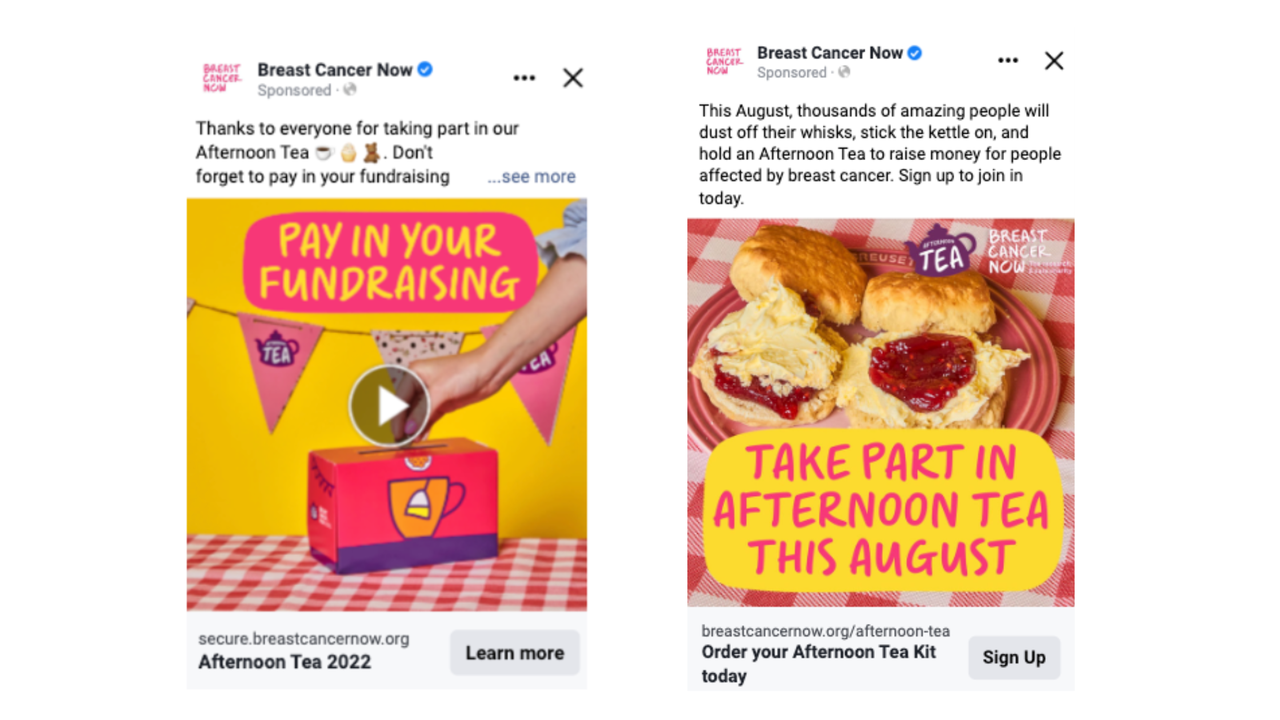This screenshot has width=1280, height=720.
Task: Click the scones Afternoon Tea ad image
Action: (881, 412)
